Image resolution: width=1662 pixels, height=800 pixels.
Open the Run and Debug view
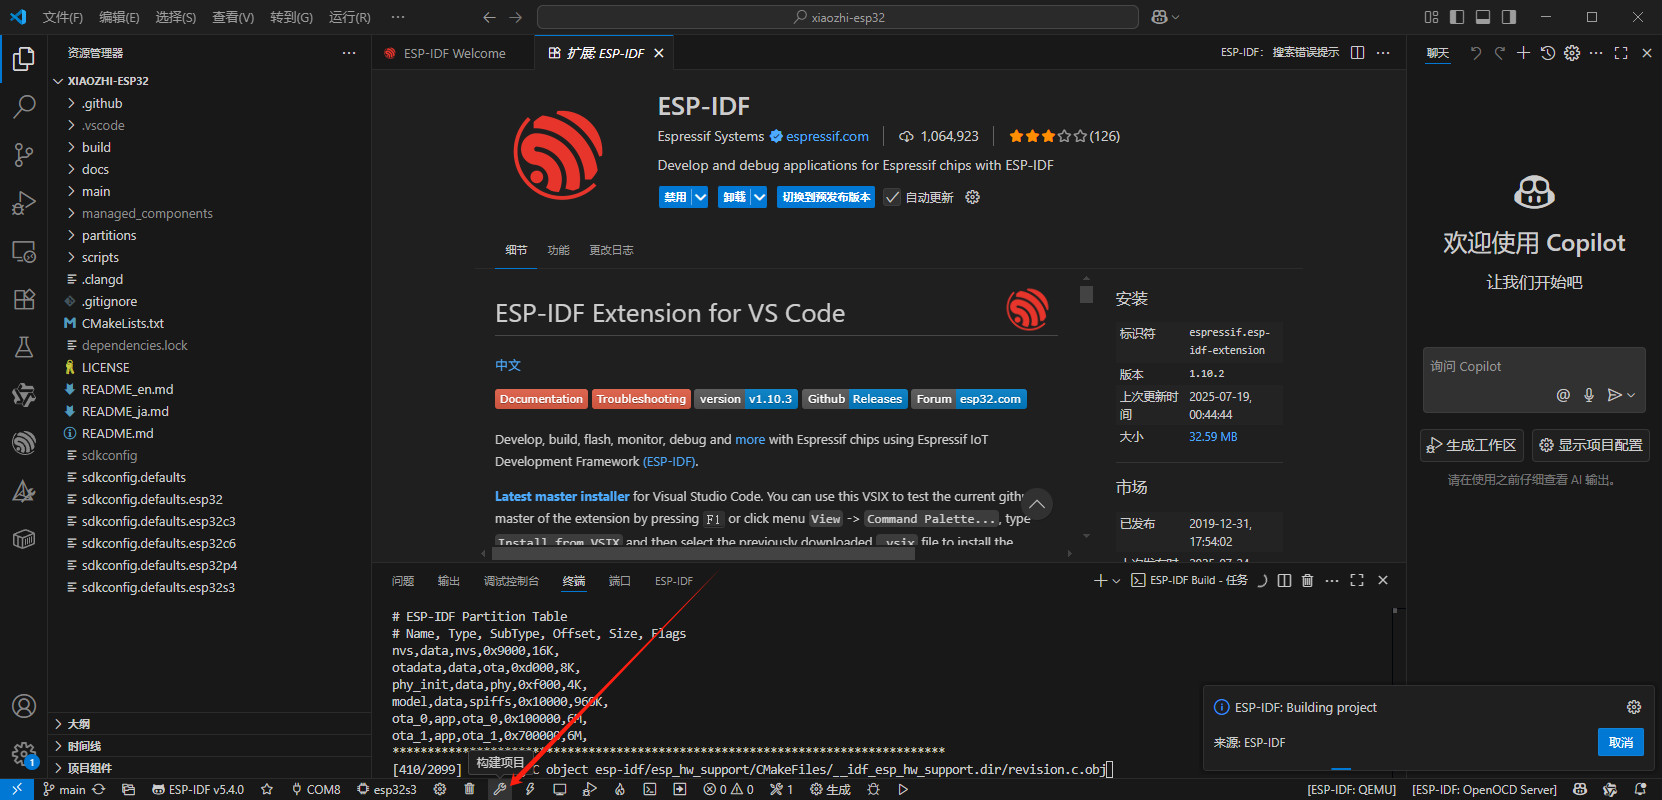pyautogui.click(x=24, y=203)
